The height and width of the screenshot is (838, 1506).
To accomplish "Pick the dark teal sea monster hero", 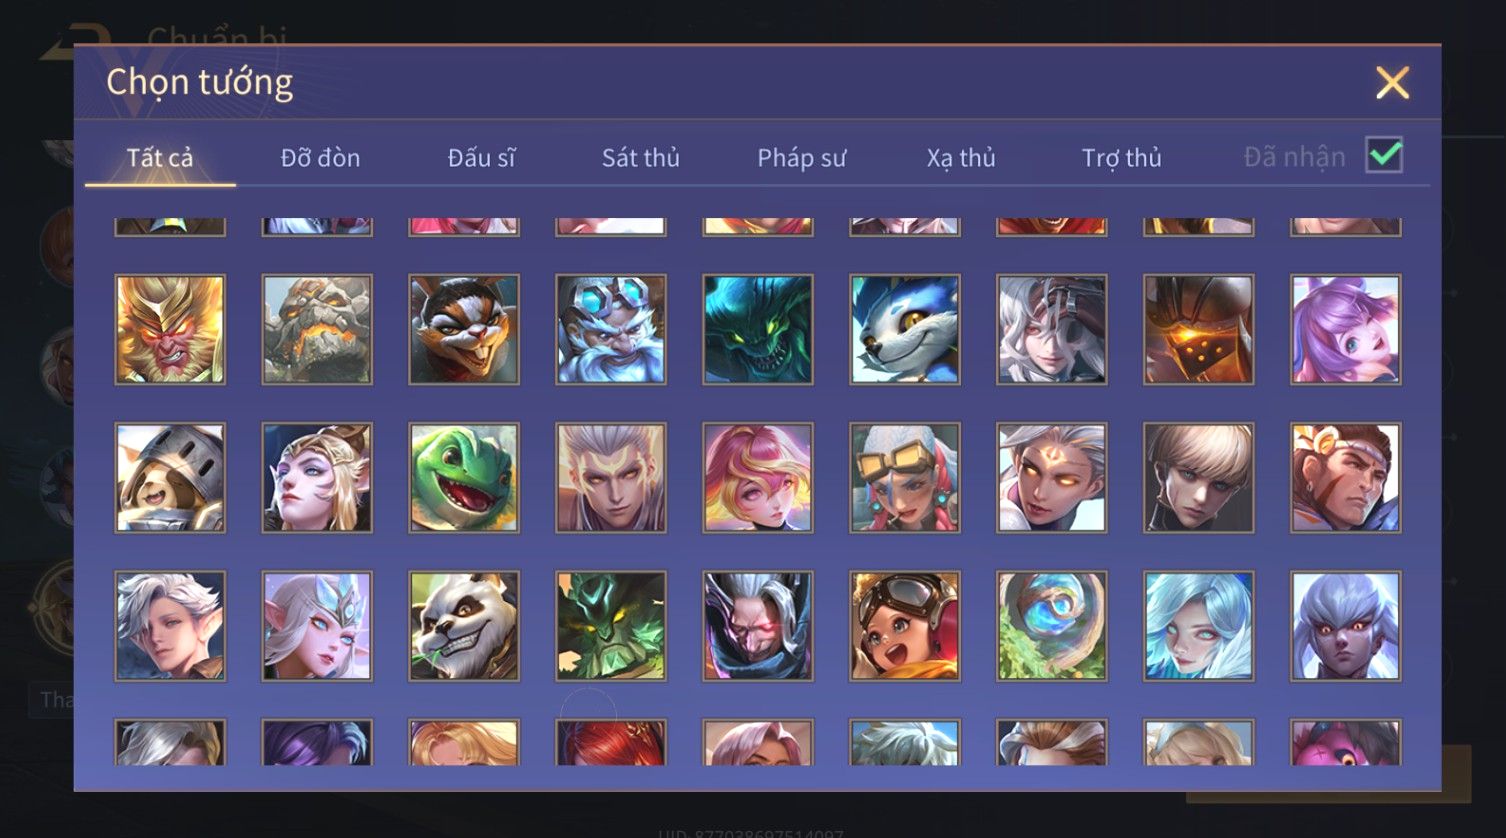I will click(x=758, y=330).
